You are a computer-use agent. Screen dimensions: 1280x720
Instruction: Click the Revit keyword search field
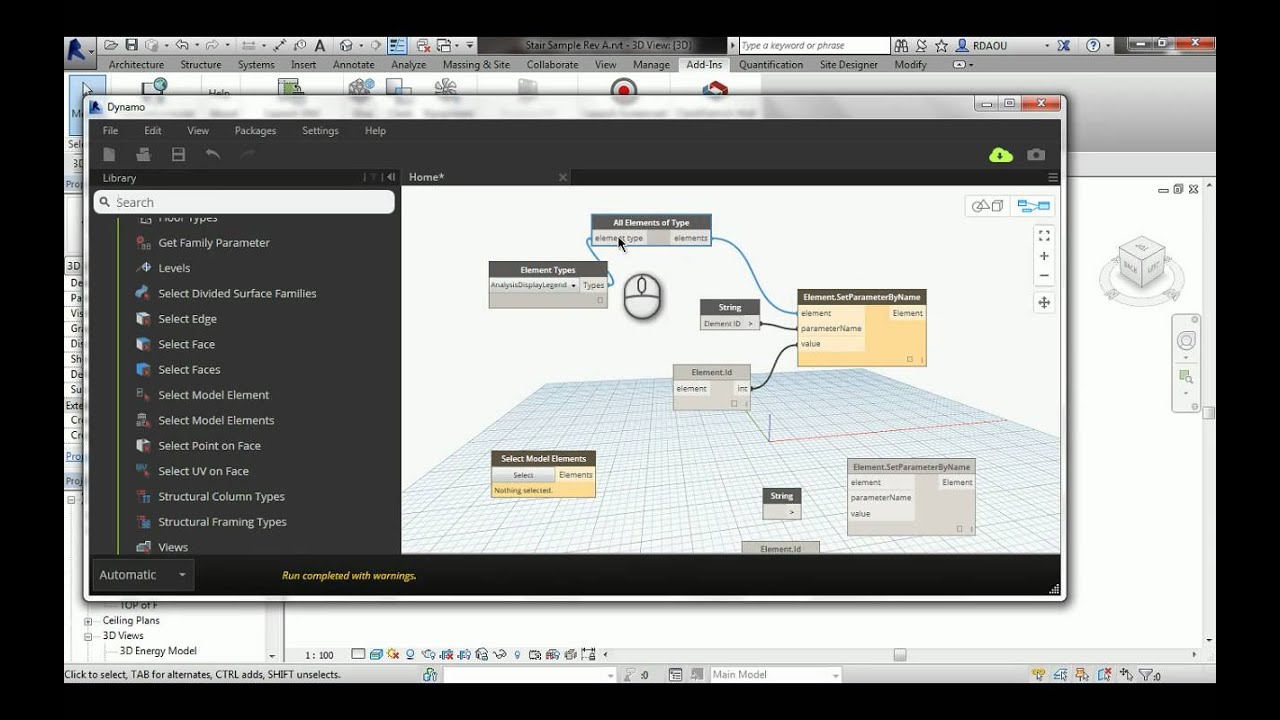coord(814,46)
